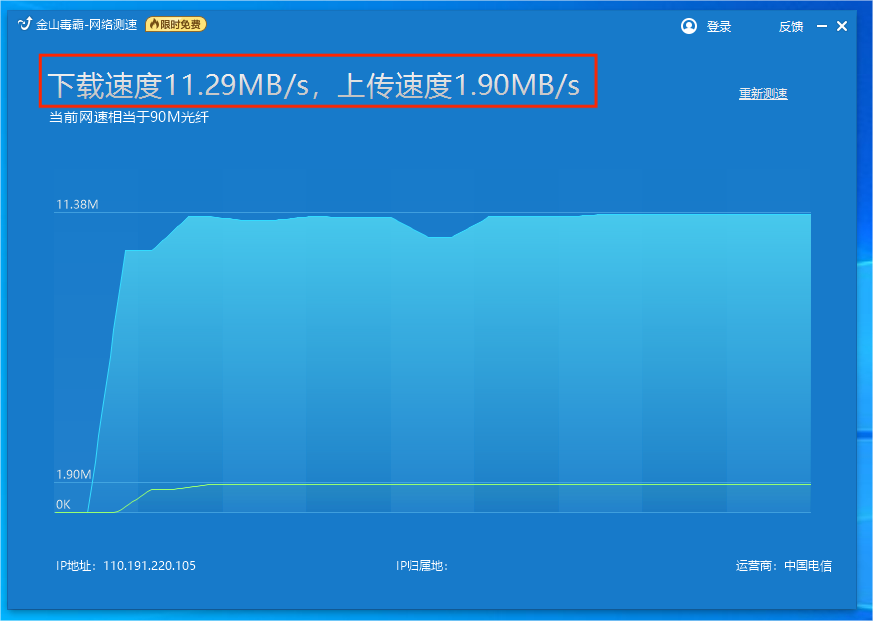Click the 0K baseline label on the chart
The height and width of the screenshot is (621, 873).
(62, 505)
